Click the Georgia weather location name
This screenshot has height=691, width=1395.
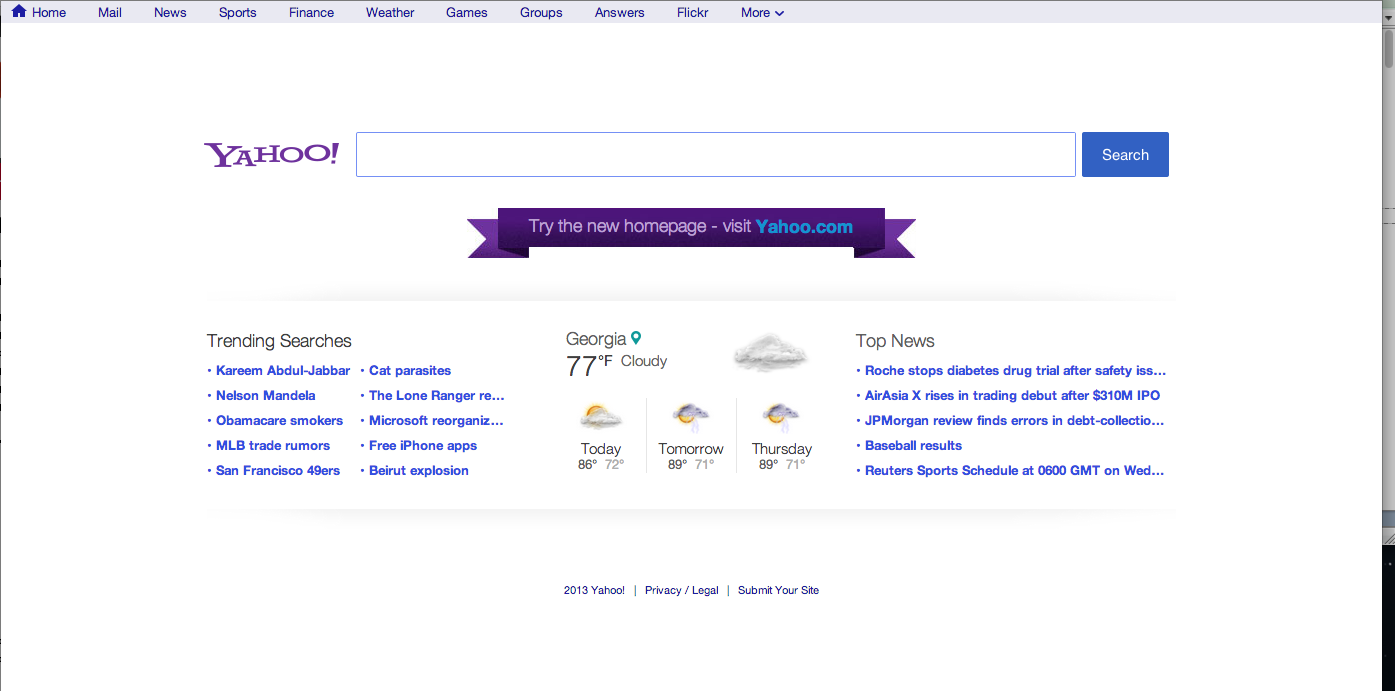coord(596,339)
